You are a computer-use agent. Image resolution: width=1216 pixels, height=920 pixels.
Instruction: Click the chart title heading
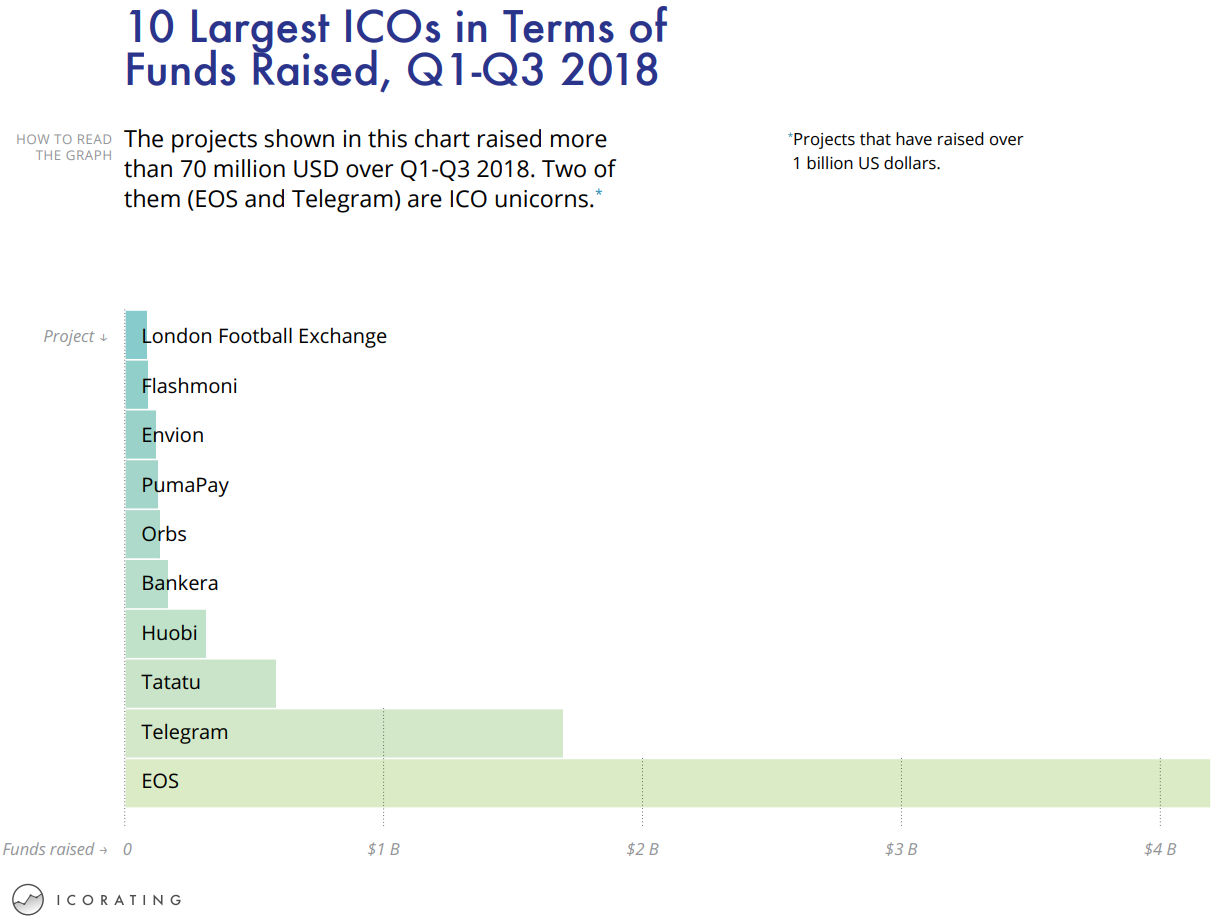click(395, 48)
